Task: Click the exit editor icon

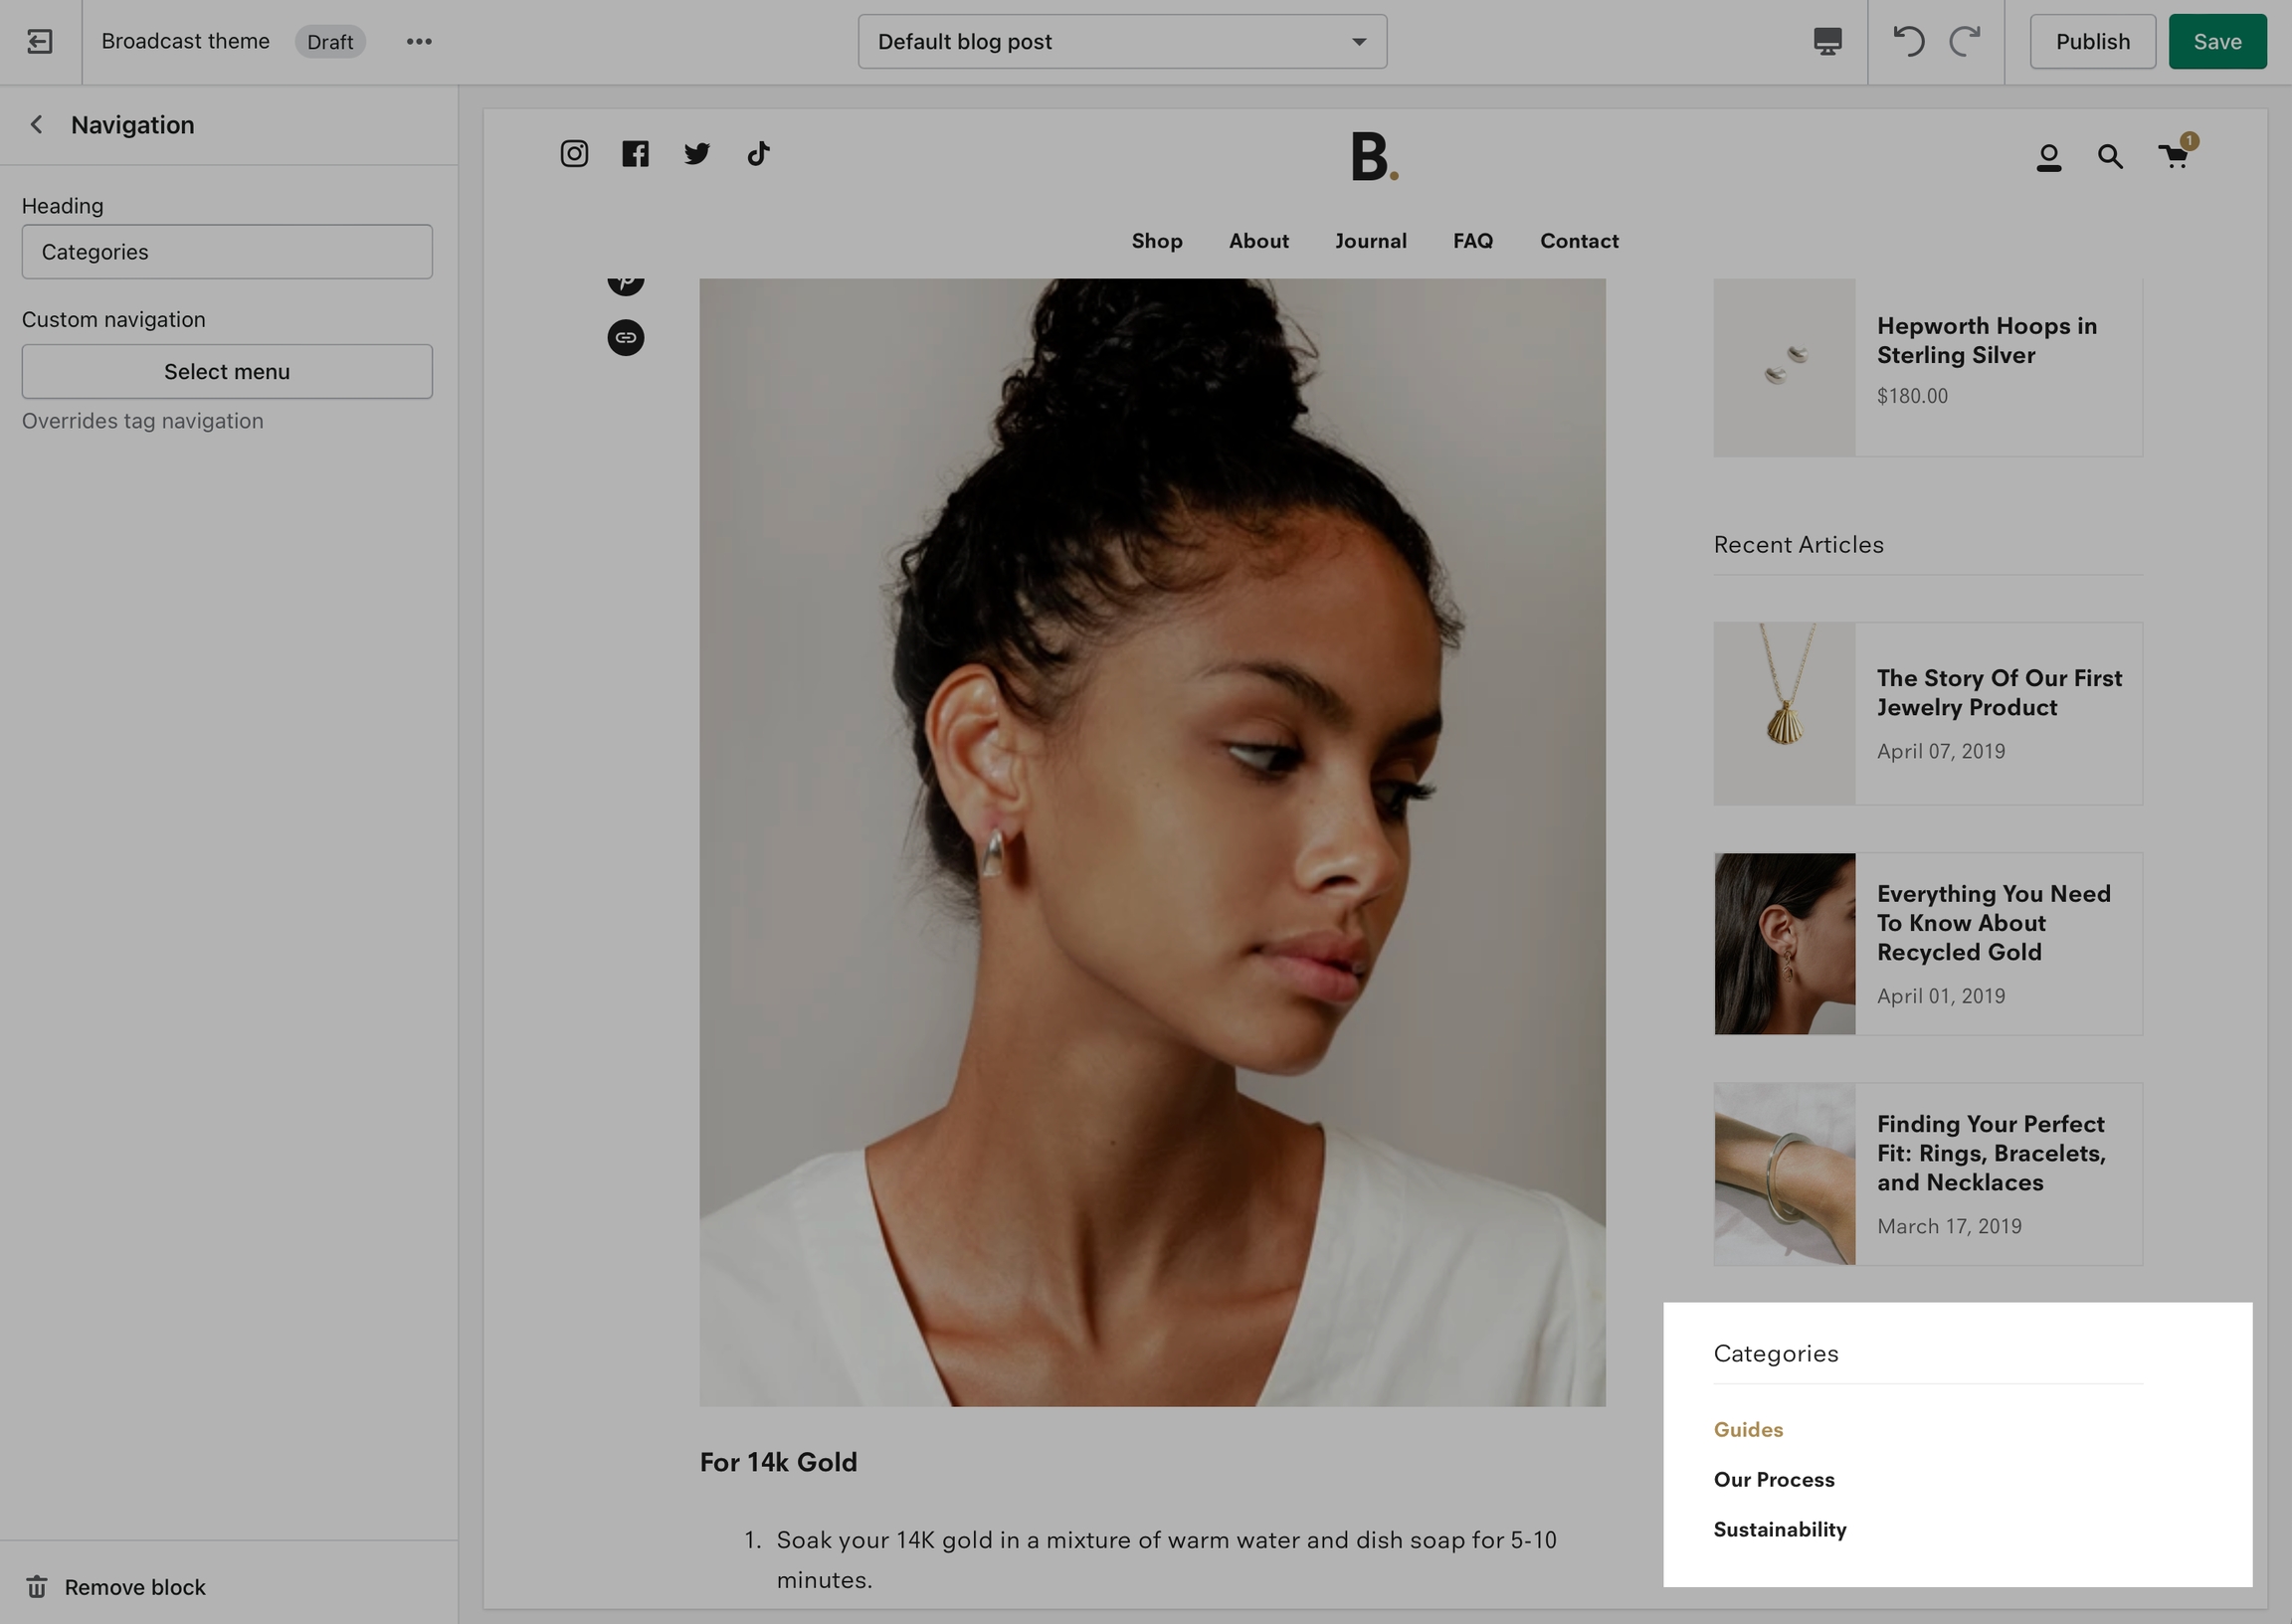Action: coord(40,42)
